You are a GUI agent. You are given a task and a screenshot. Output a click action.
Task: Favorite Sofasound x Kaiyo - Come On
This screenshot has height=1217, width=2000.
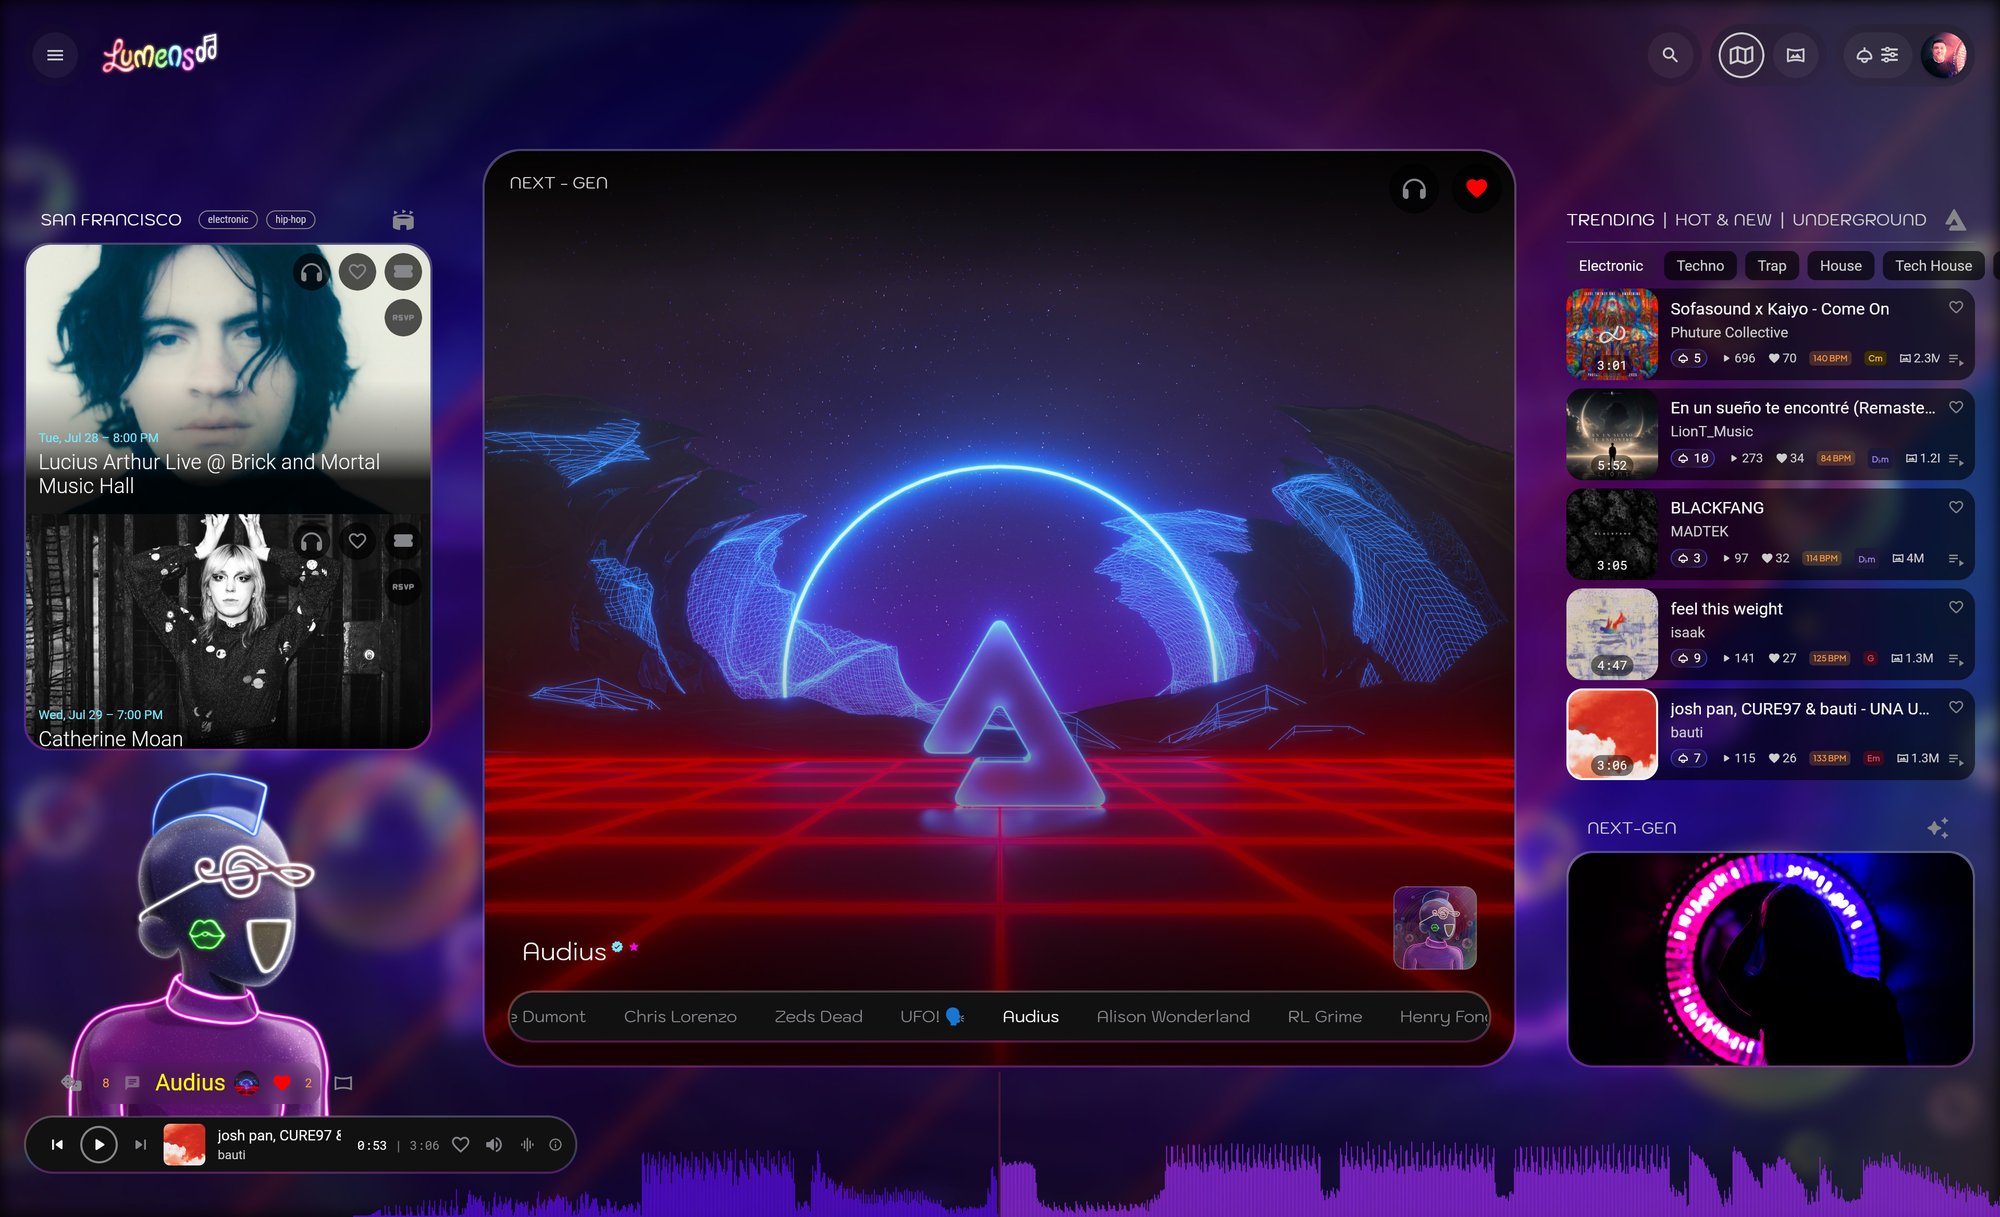pos(1956,308)
